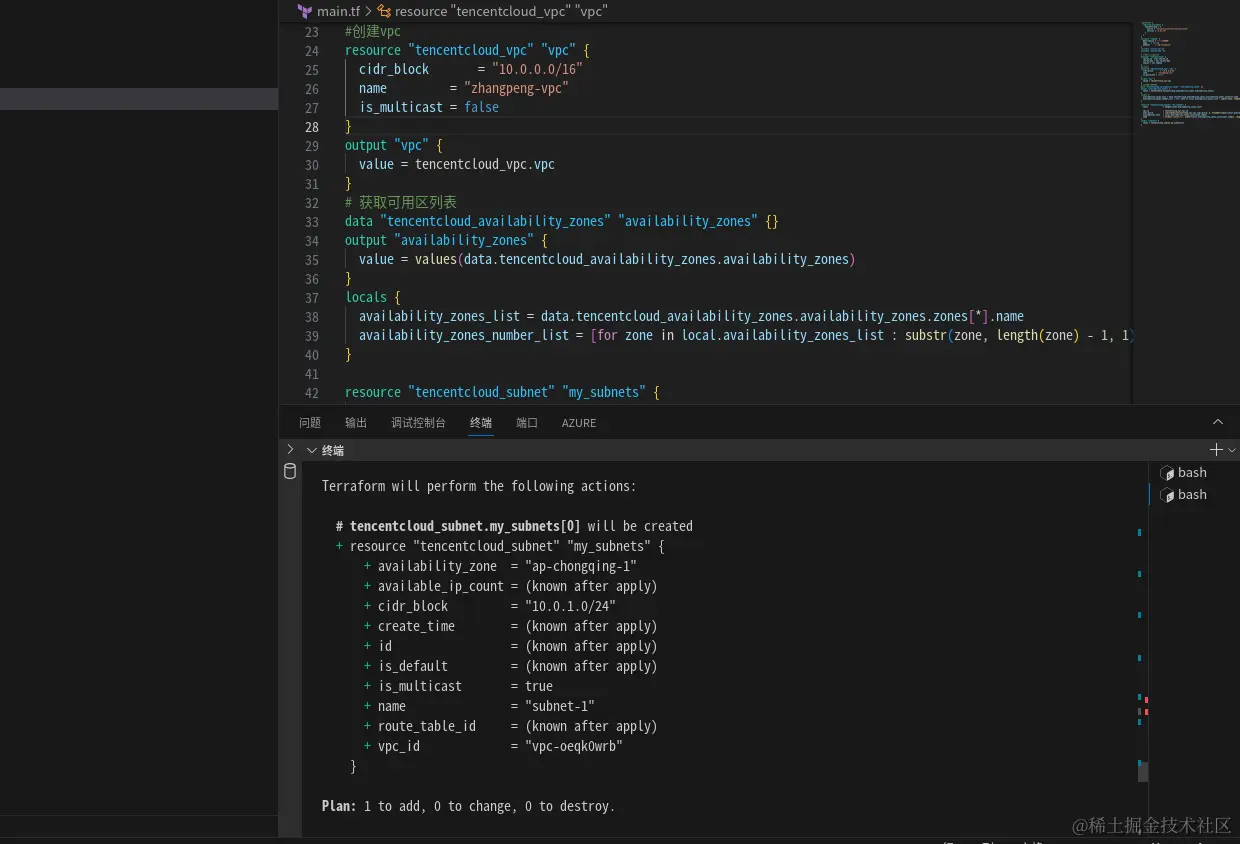Open the resource "tencentcloud_vpc" "vpc" breadcrumb
Viewport: 1240px width, 844px height.
(501, 11)
